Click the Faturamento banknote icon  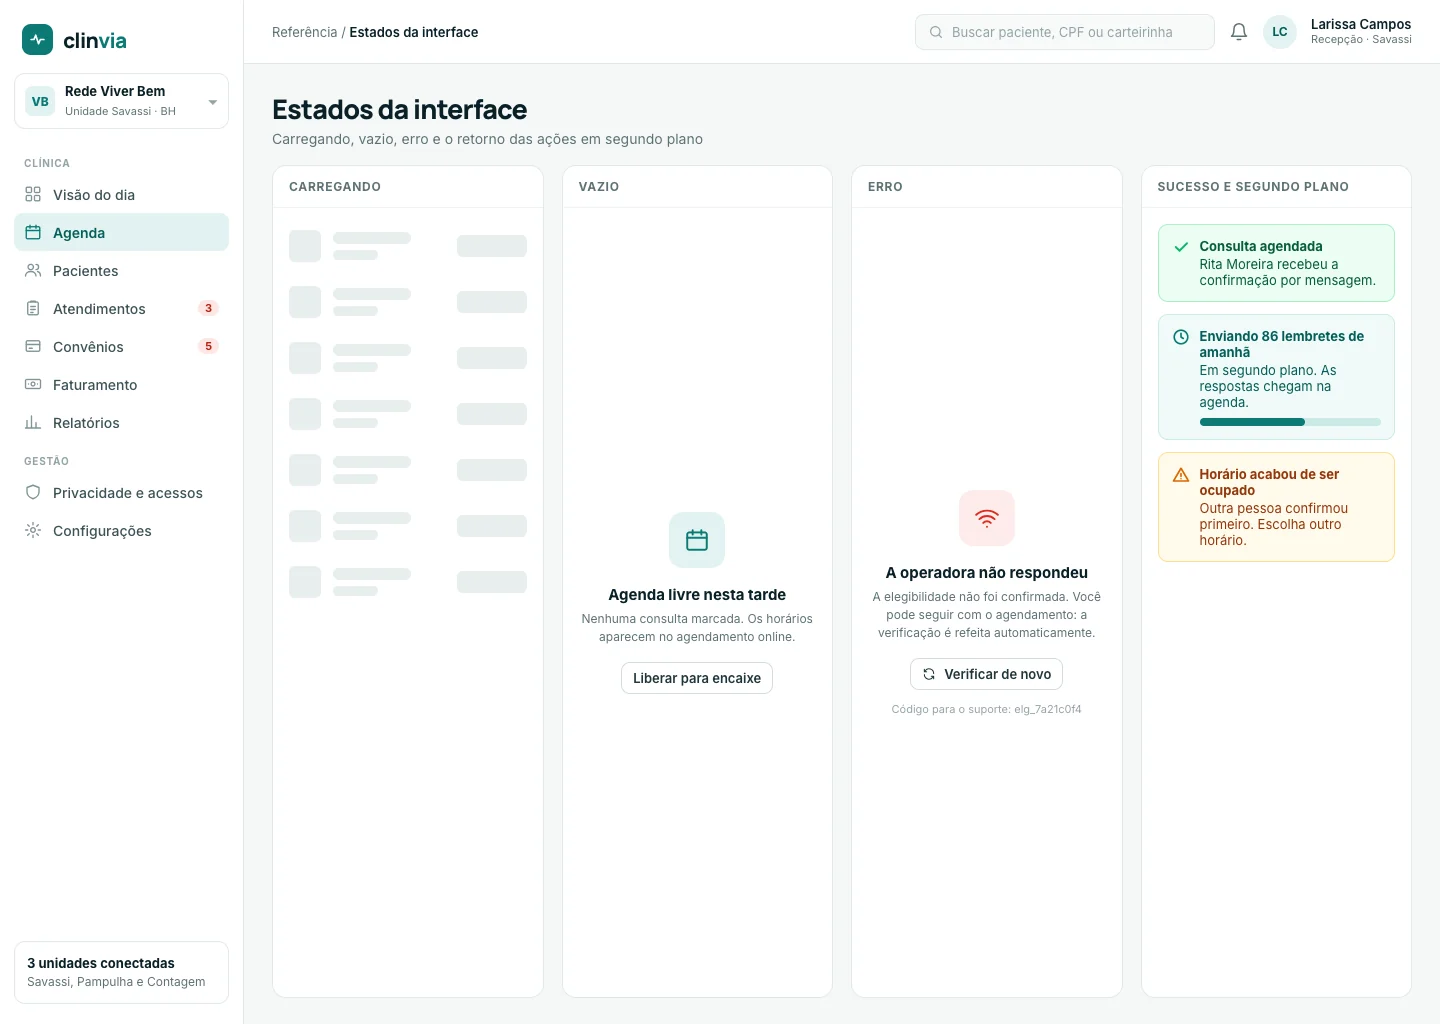click(33, 385)
